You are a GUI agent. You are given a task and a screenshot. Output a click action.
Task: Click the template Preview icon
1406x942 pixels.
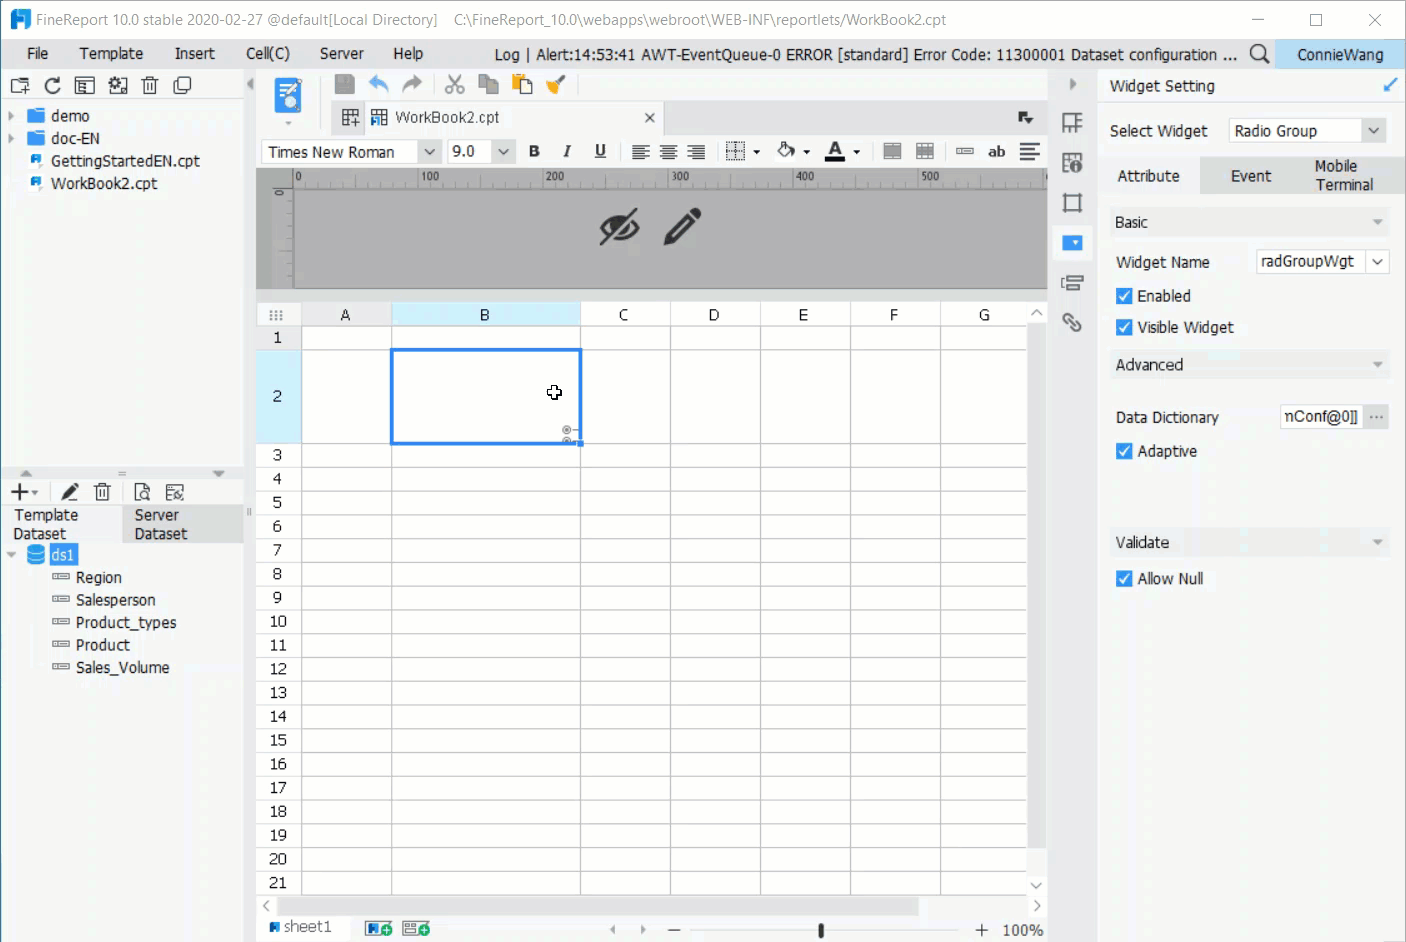pos(288,96)
